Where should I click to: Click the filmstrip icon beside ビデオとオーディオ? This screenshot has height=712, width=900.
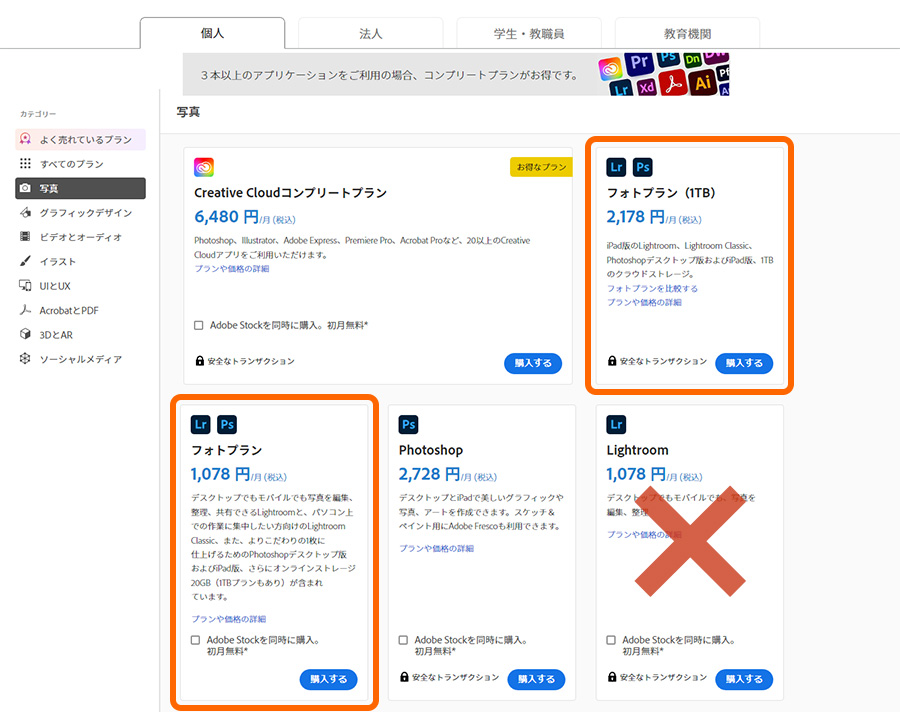(25, 237)
